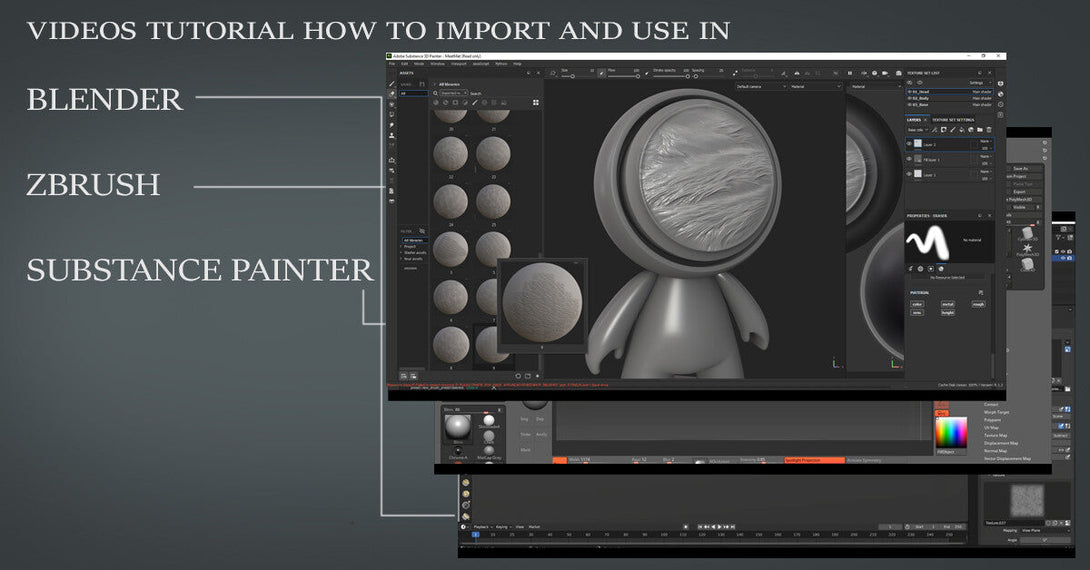The image size is (1090, 570).
Task: Select the Smudge tool in Substance Painter toolbar
Action: [391, 125]
